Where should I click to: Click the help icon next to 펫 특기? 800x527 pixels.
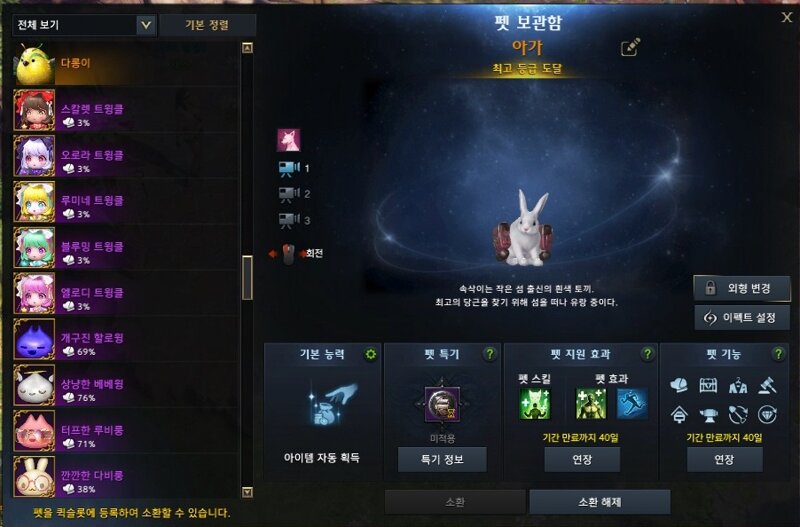(490, 354)
